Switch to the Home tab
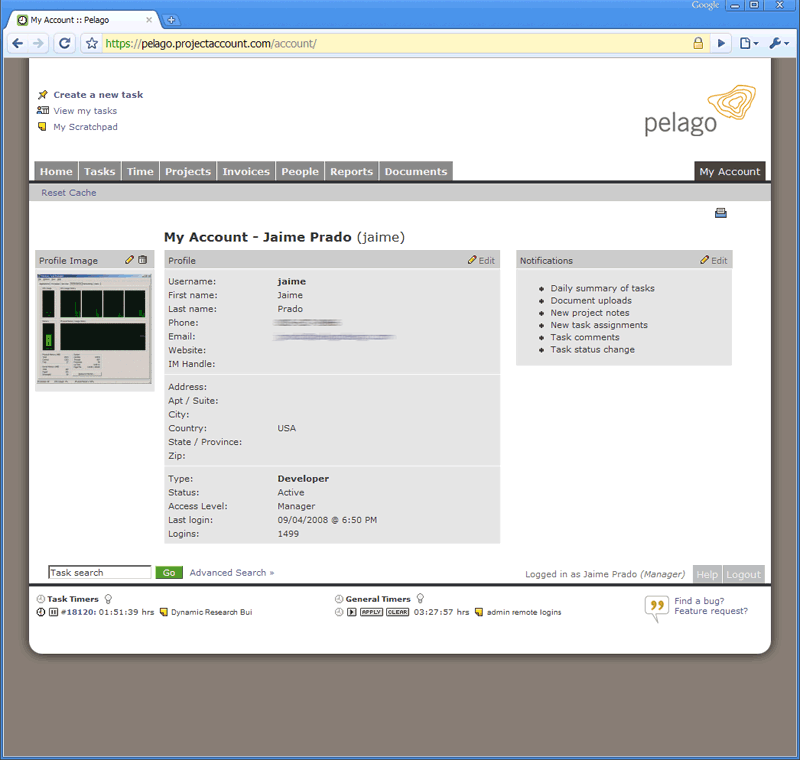This screenshot has height=760, width=800. [56, 171]
